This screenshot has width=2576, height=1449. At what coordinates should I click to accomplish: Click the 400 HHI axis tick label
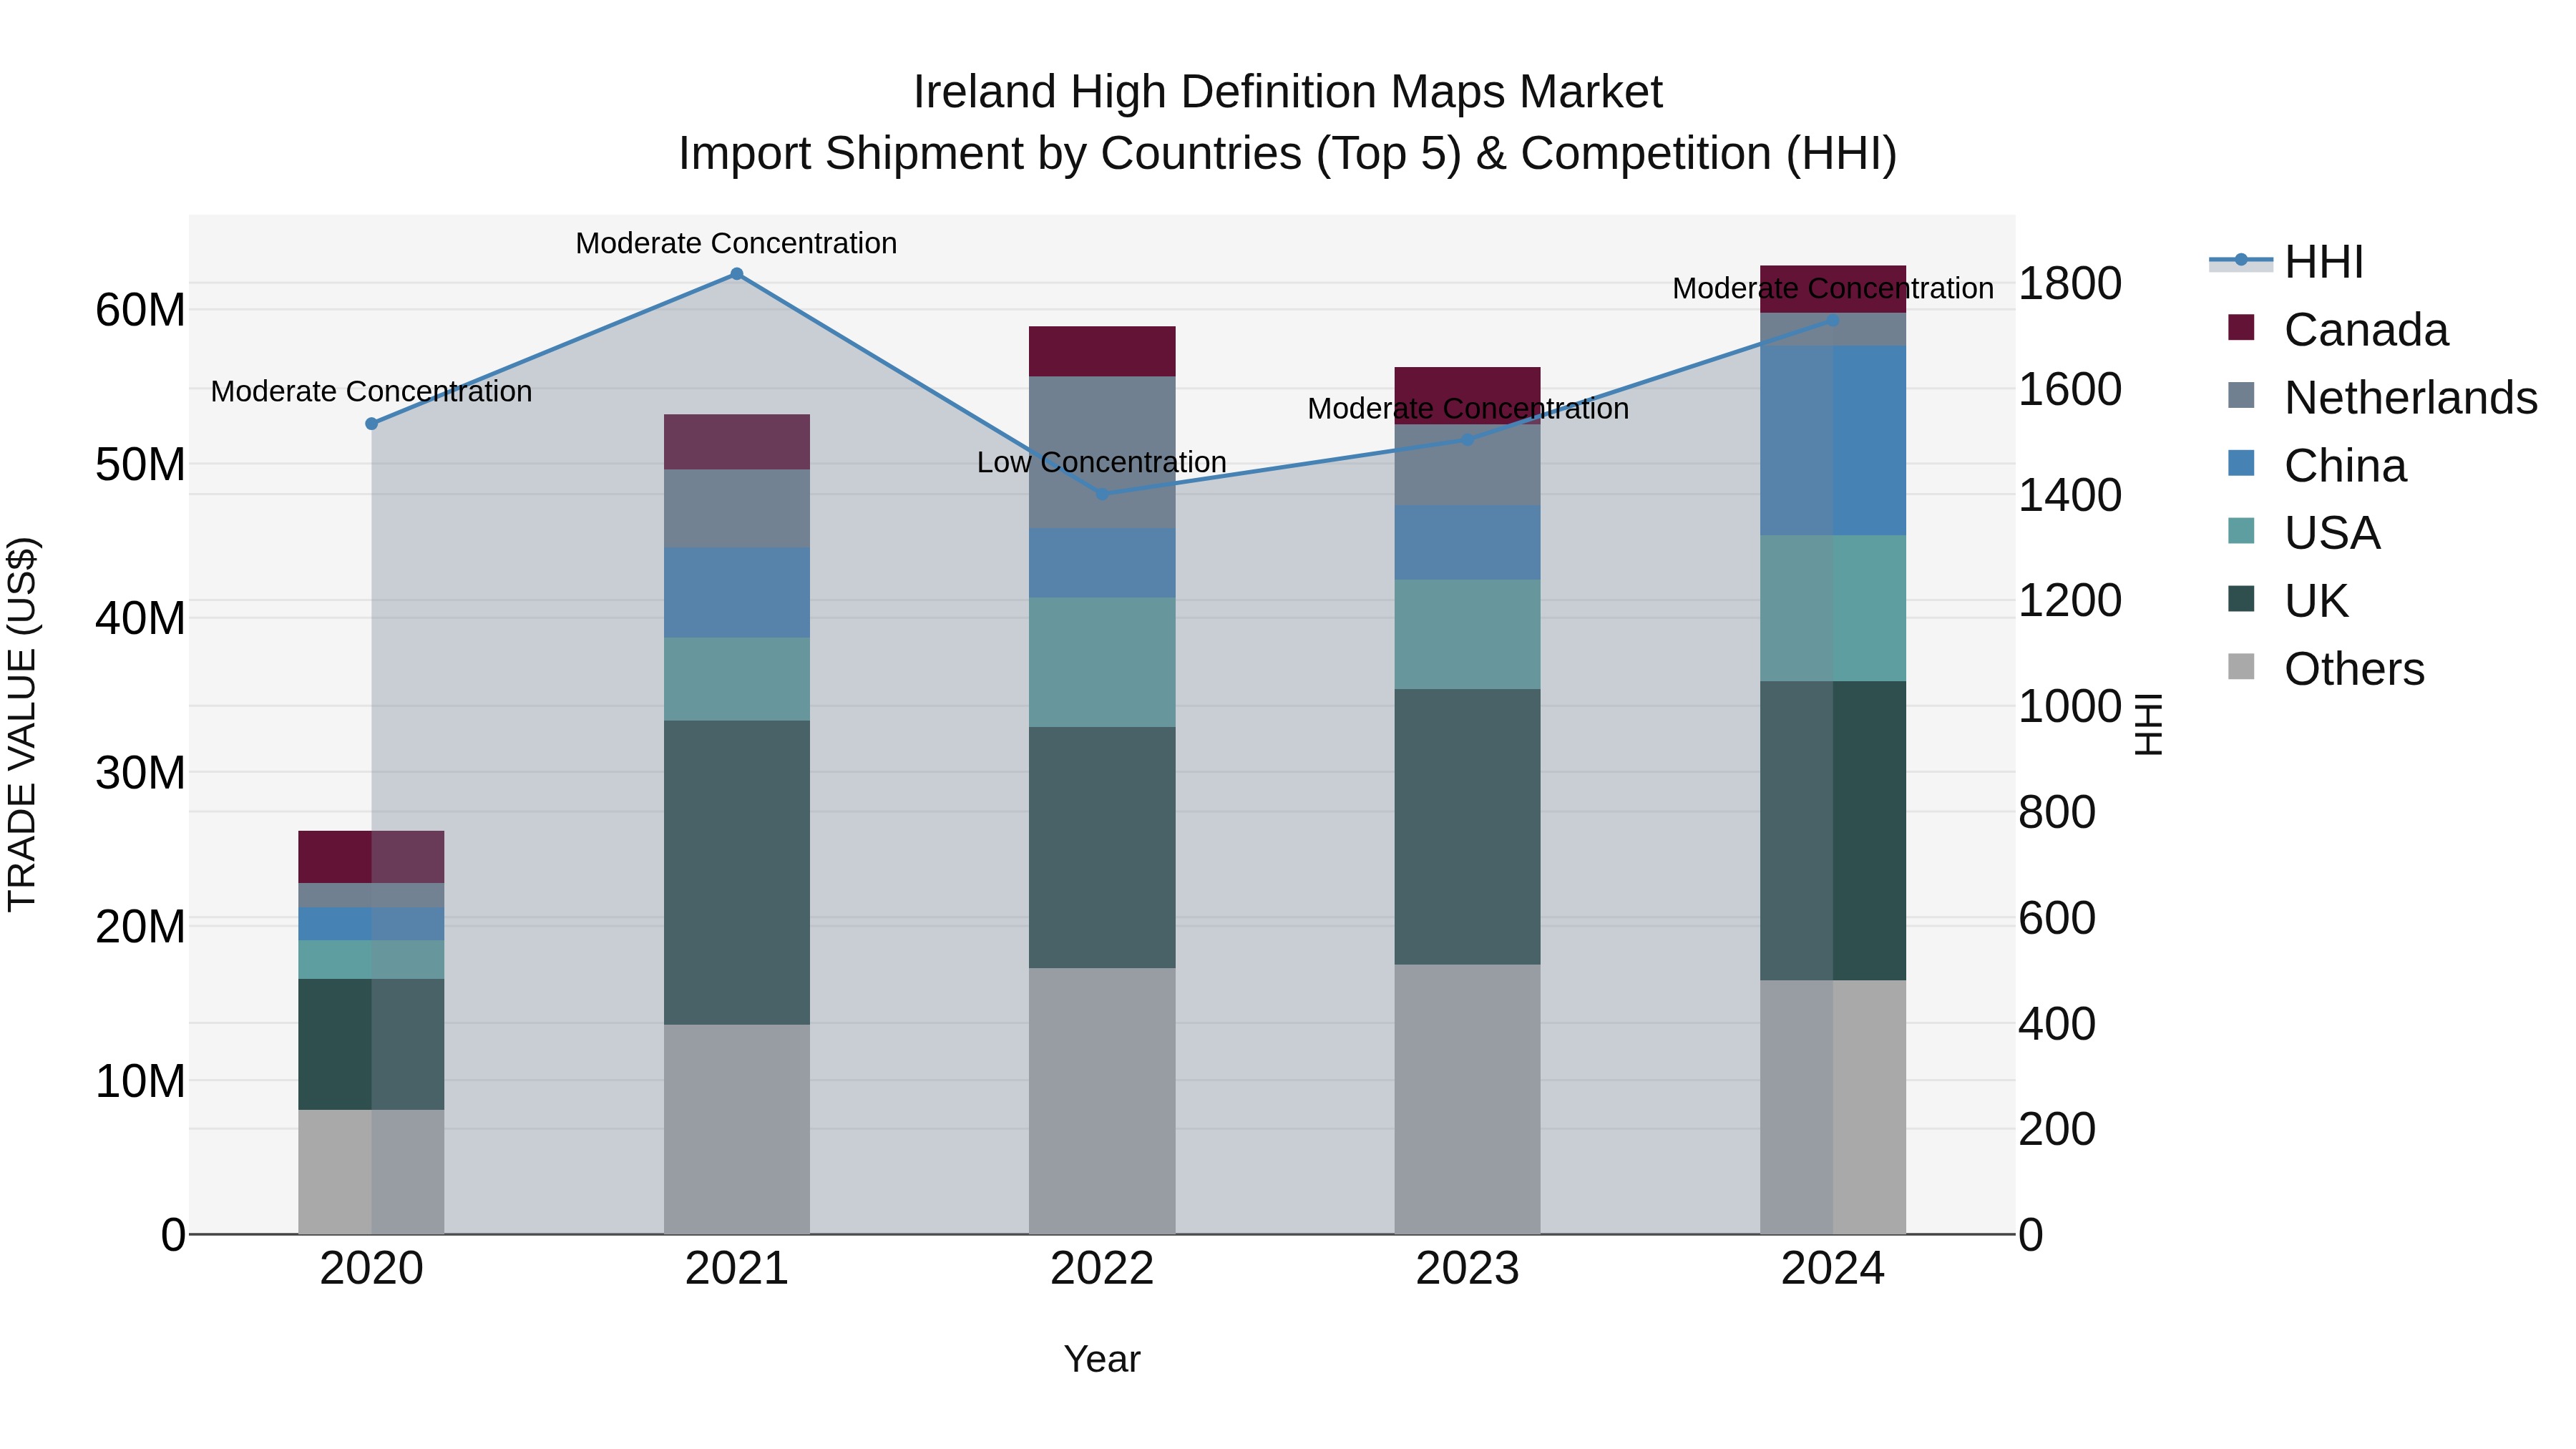pos(2057,1024)
